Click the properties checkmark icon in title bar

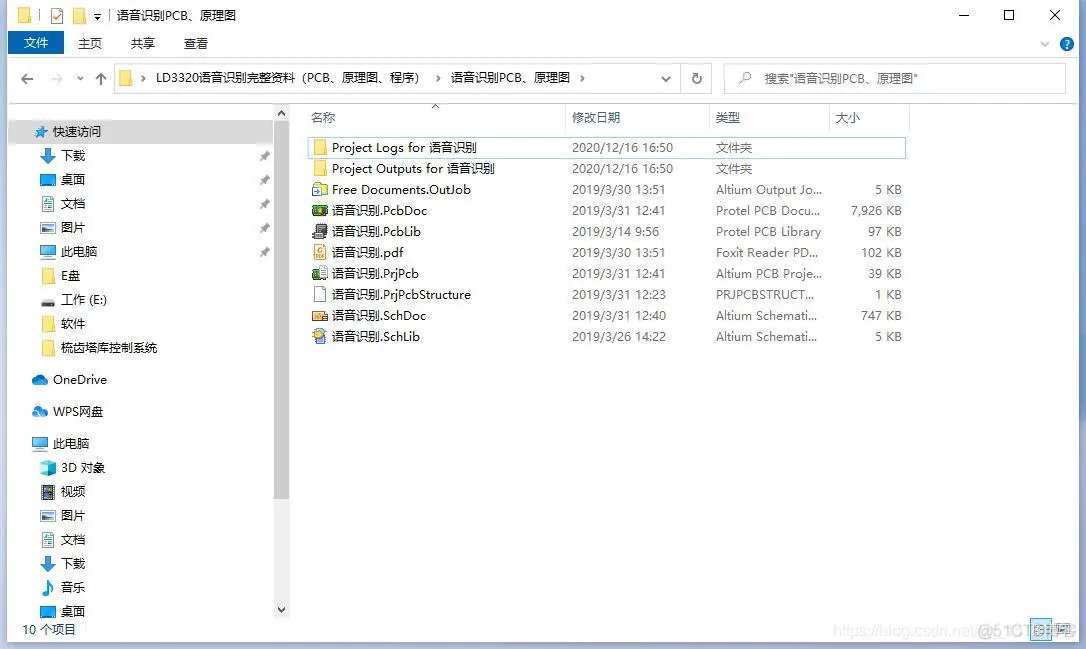[x=57, y=15]
